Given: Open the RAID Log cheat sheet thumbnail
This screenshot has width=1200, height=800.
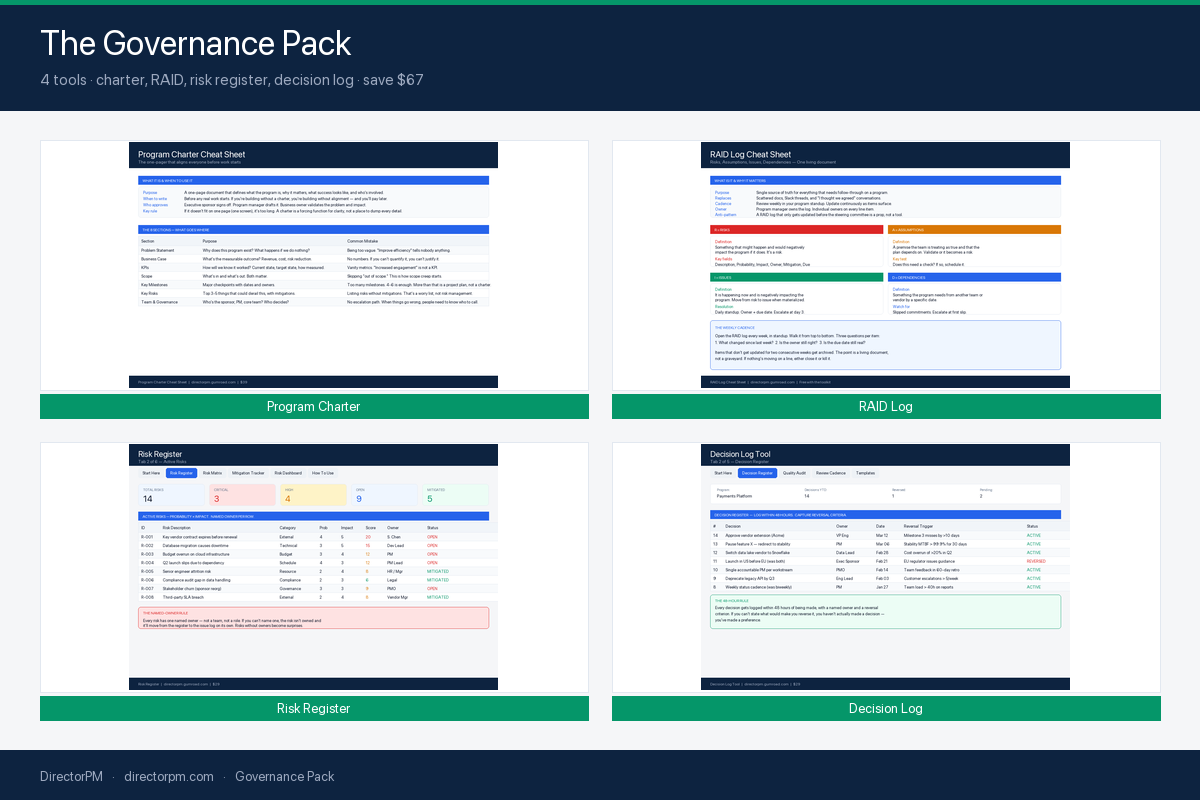Looking at the screenshot, I should [x=886, y=266].
